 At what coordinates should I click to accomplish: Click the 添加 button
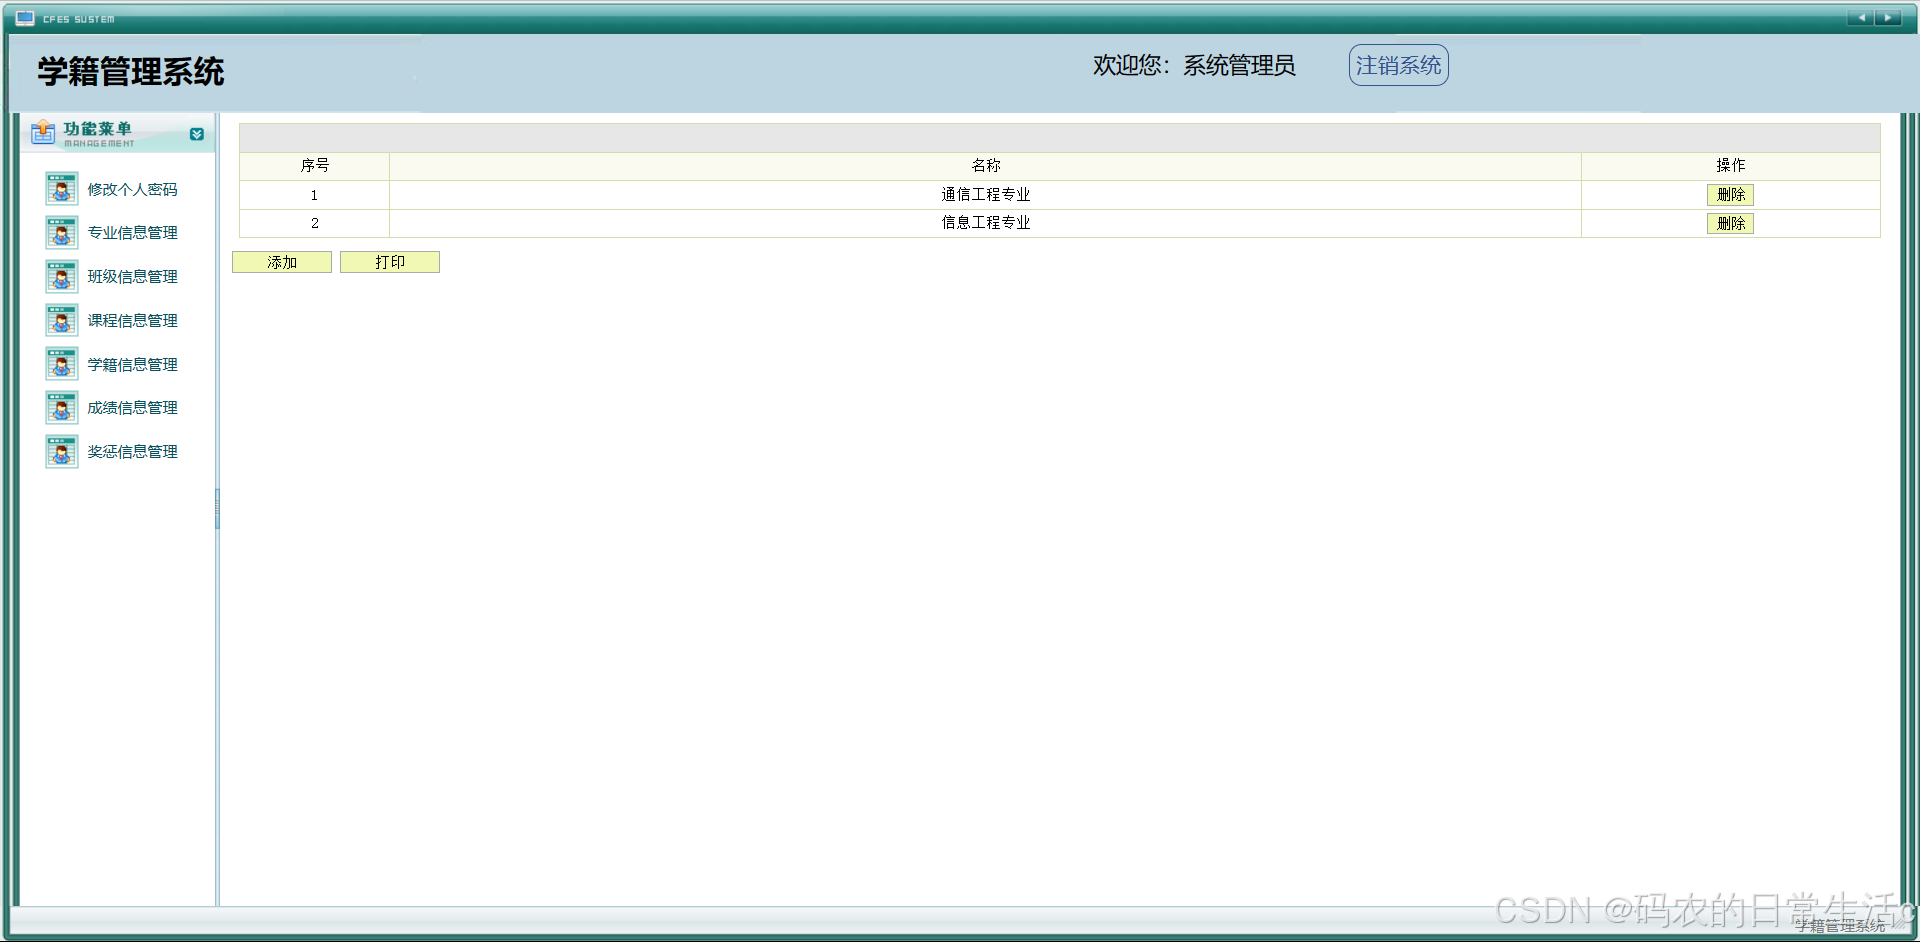(x=281, y=261)
